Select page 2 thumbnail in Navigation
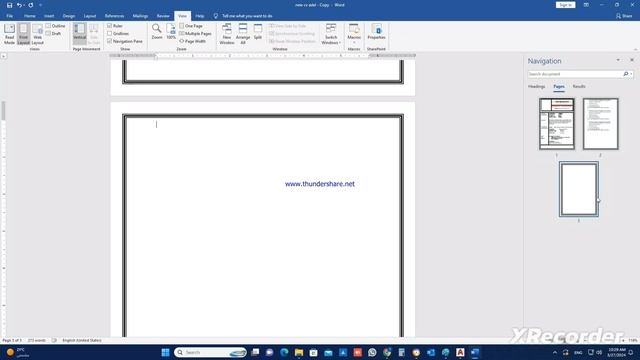The image size is (640, 360). coord(600,124)
